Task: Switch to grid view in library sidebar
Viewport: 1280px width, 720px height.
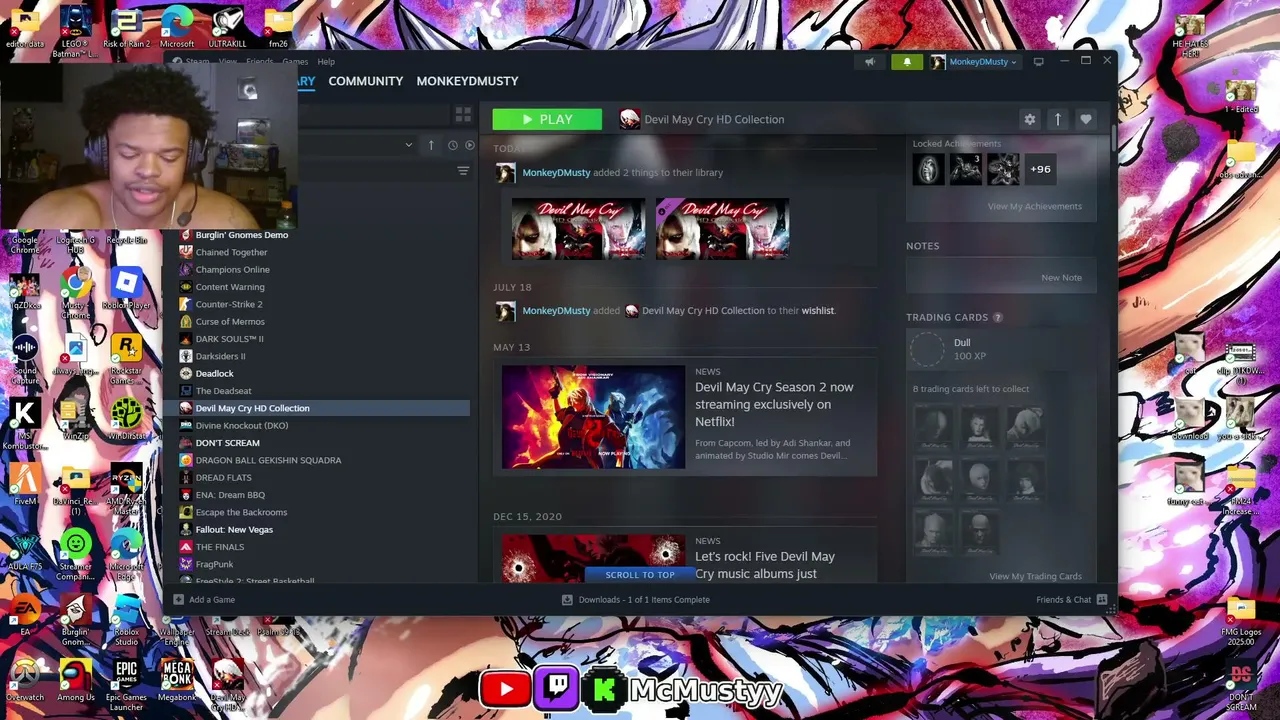Action: 463,116
